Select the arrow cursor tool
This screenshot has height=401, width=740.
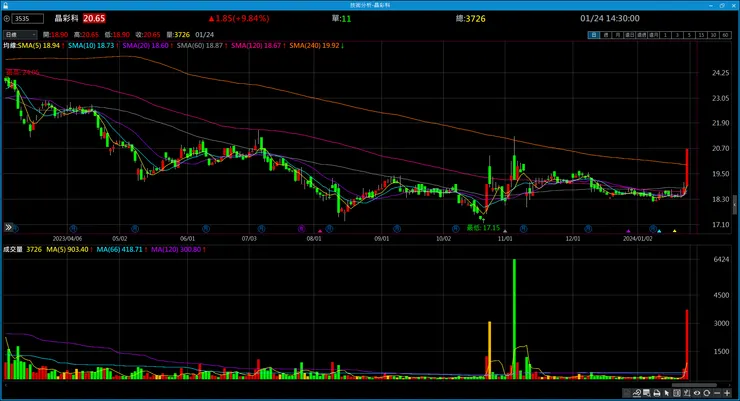tap(667, 393)
